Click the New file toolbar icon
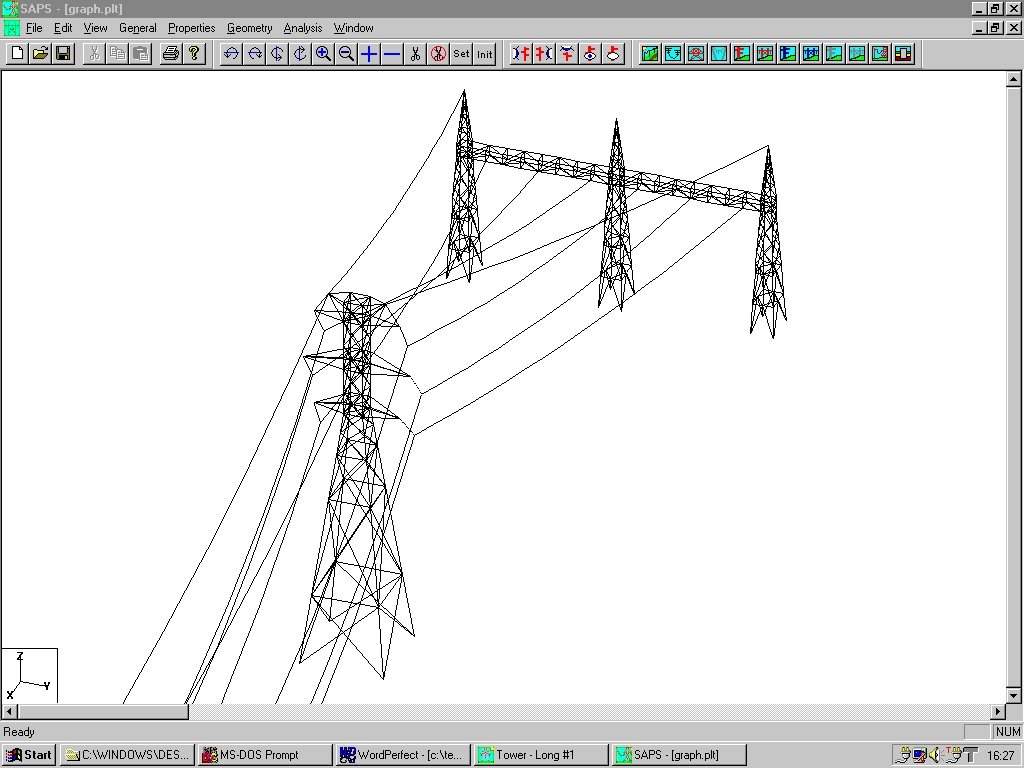The width and height of the screenshot is (1024, 768). click(x=17, y=54)
